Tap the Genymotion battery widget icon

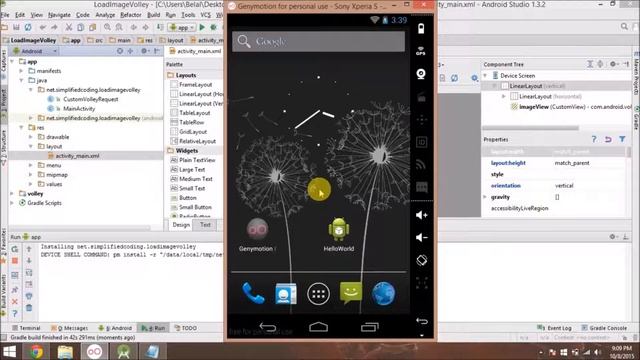tap(421, 28)
